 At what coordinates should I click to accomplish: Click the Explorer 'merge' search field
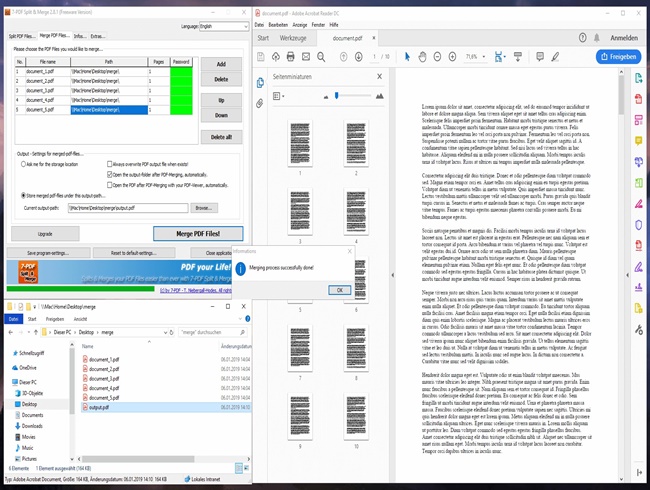[x=213, y=332]
